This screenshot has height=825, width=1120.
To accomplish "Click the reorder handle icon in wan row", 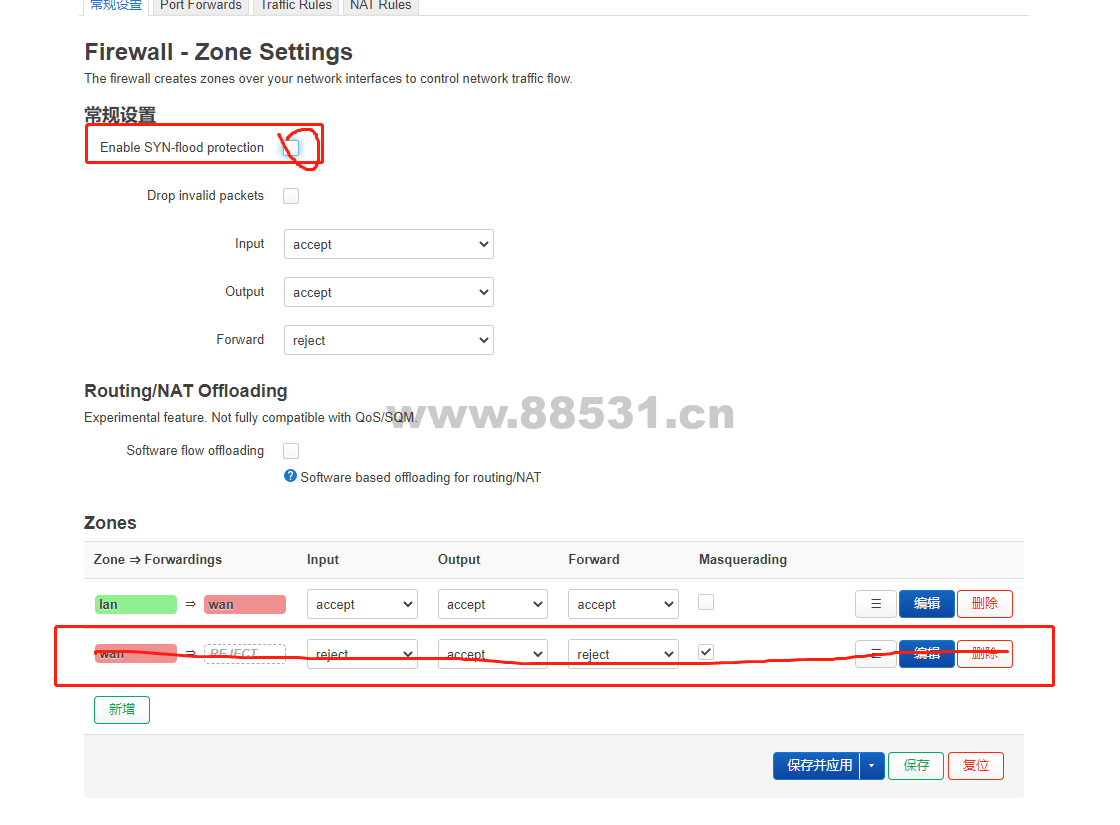I will coord(876,654).
